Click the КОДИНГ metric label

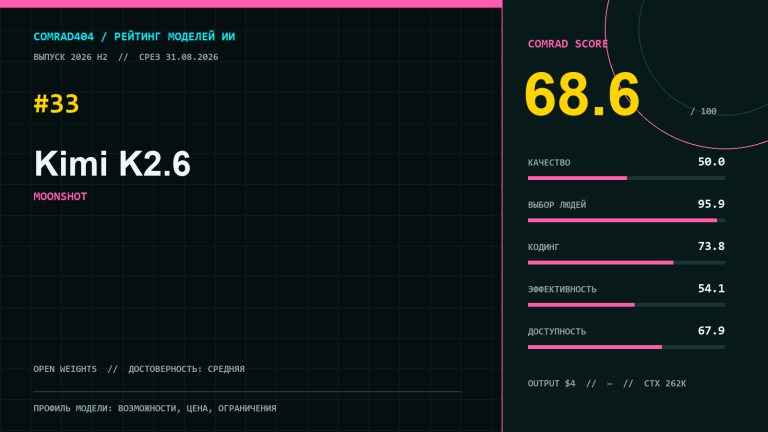pyautogui.click(x=543, y=247)
